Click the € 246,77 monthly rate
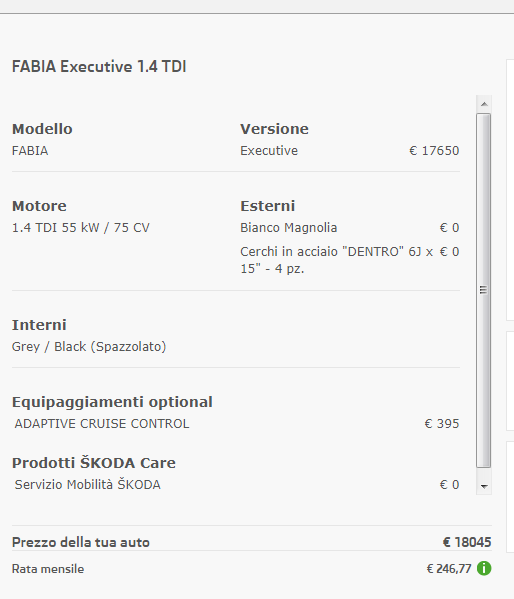The width and height of the screenshot is (514, 599). (x=449, y=569)
